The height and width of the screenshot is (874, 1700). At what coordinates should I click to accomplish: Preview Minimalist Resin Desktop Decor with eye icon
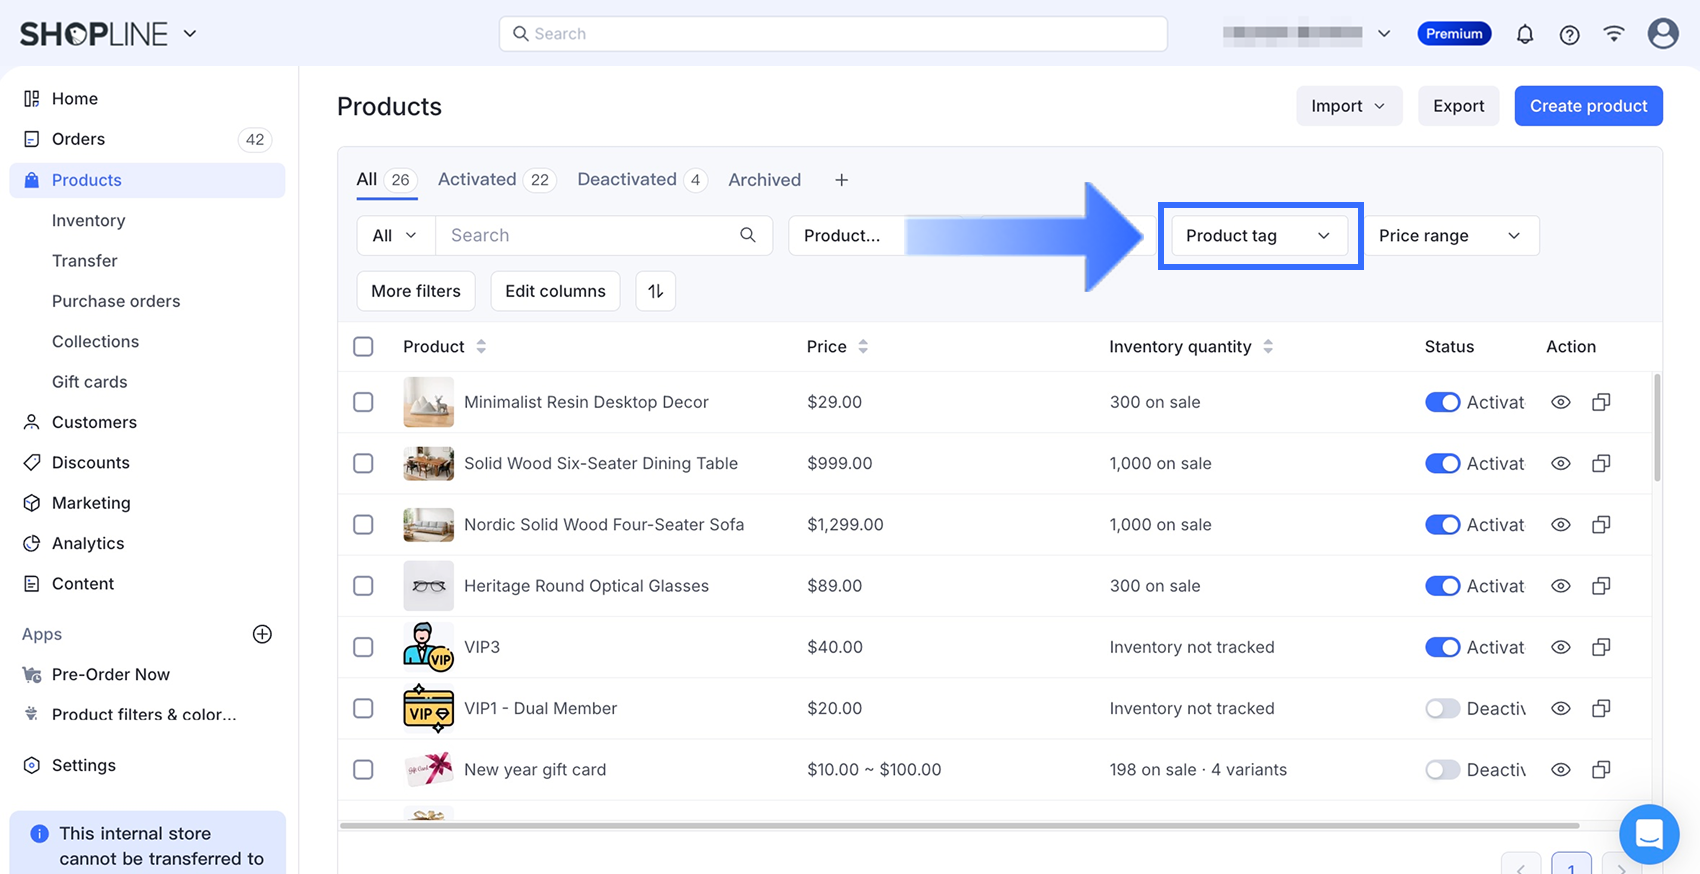coord(1560,402)
